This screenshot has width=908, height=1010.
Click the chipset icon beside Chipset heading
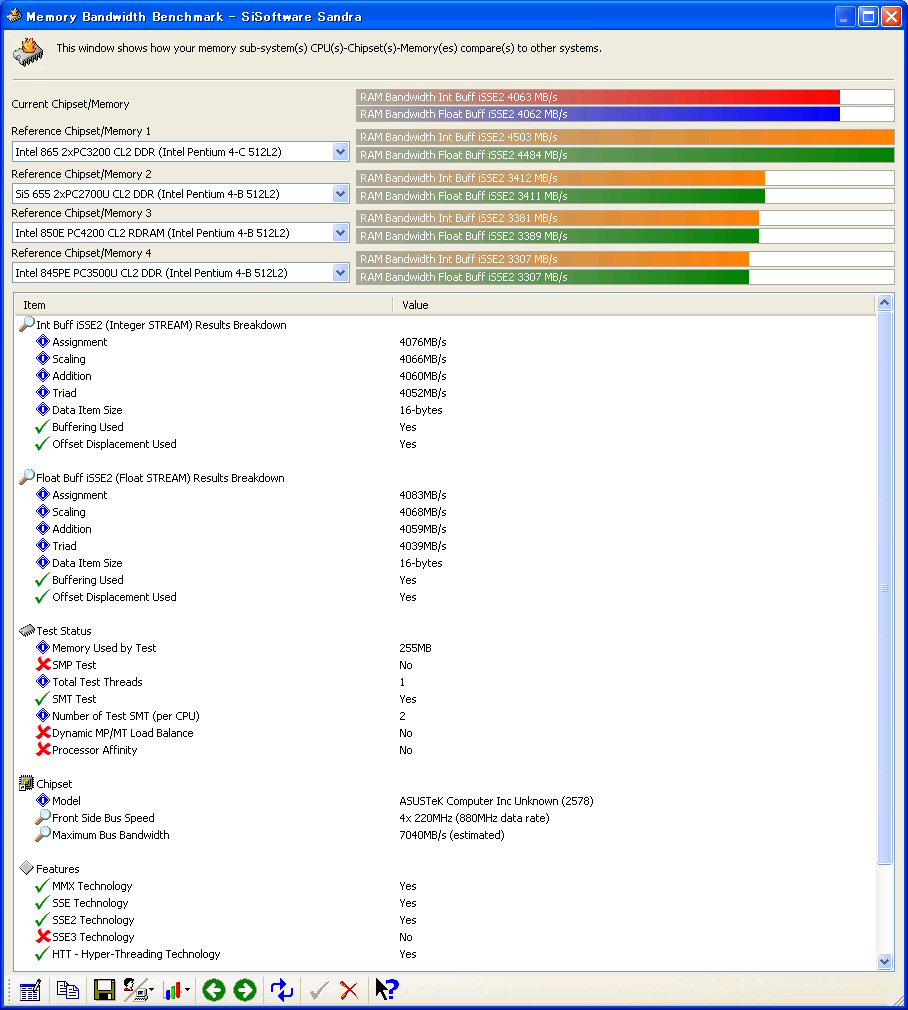[26, 783]
